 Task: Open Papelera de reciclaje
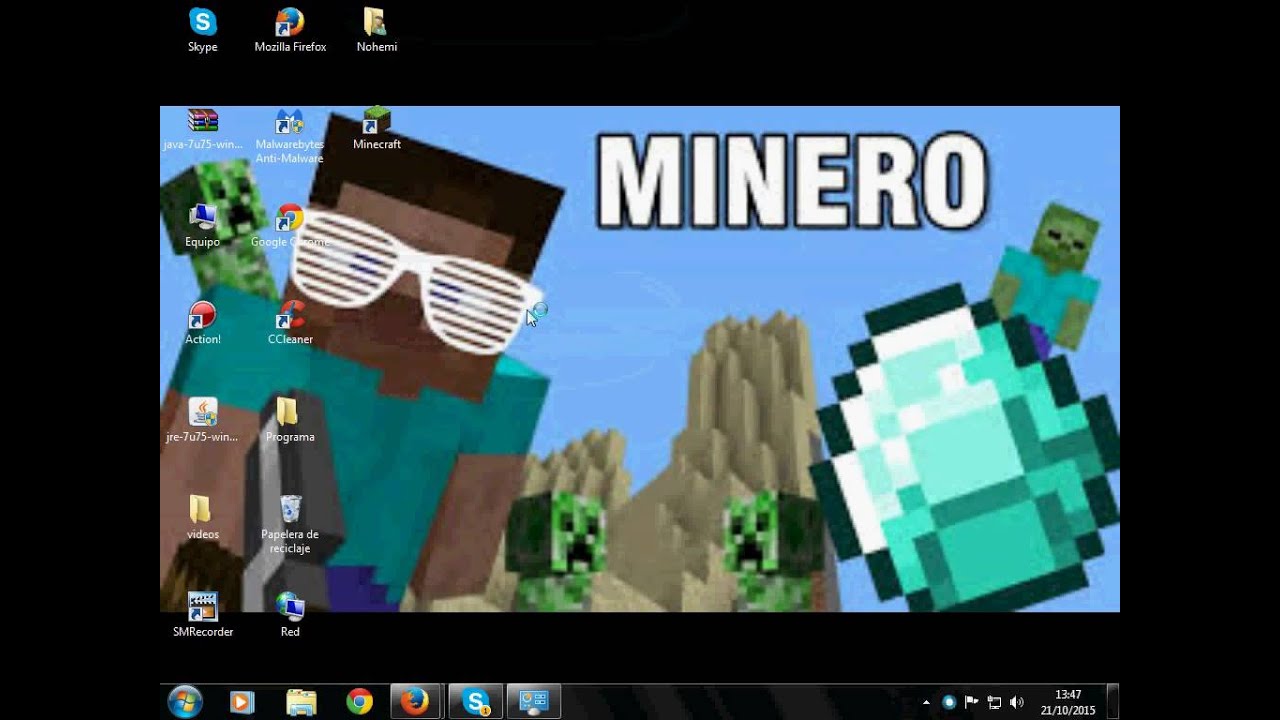290,525
